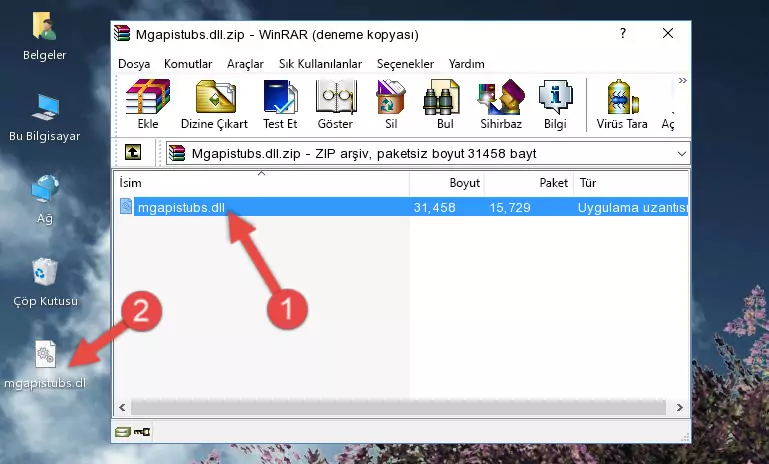
Task: Click the 15,729 packed size cell
Action: click(x=510, y=207)
